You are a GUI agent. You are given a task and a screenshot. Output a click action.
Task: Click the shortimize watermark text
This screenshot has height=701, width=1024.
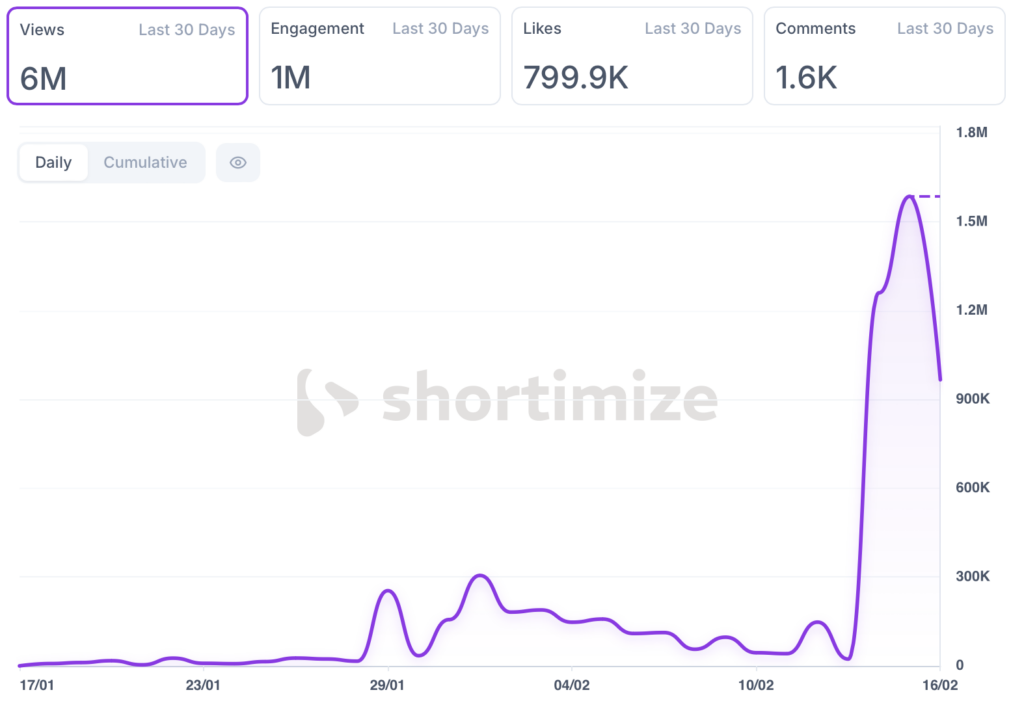549,400
